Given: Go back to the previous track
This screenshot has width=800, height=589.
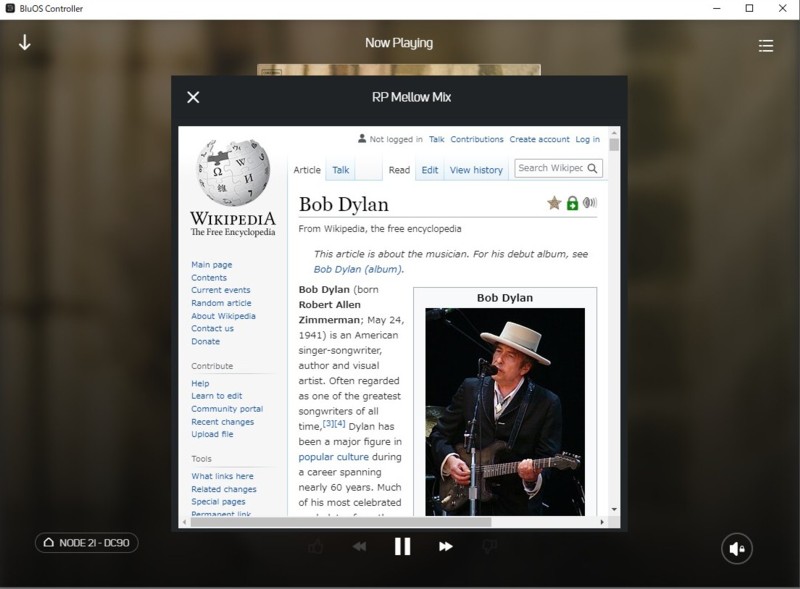Looking at the screenshot, I should [359, 546].
